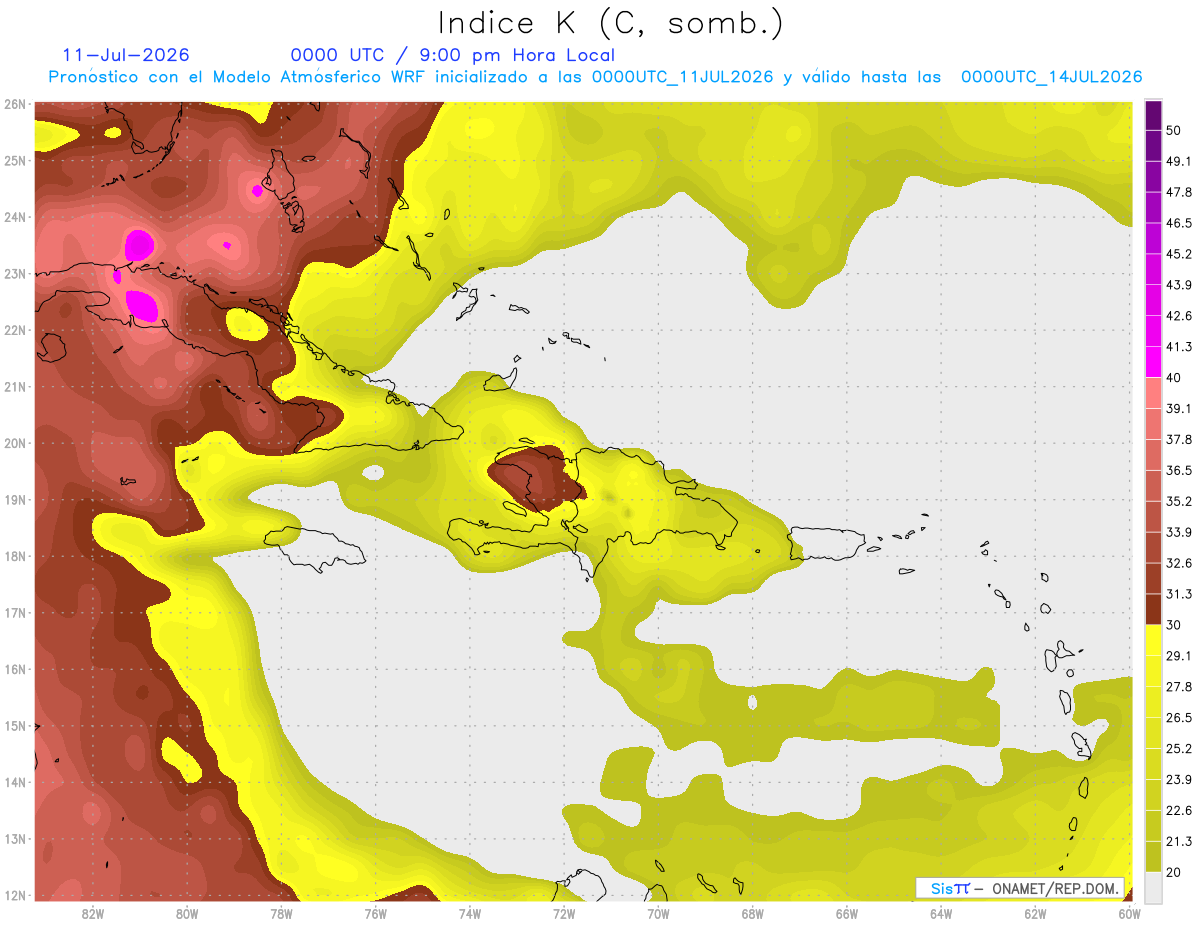The width and height of the screenshot is (1200, 927).
Task: Click the "37.8" color bar label
Action: click(x=1180, y=439)
